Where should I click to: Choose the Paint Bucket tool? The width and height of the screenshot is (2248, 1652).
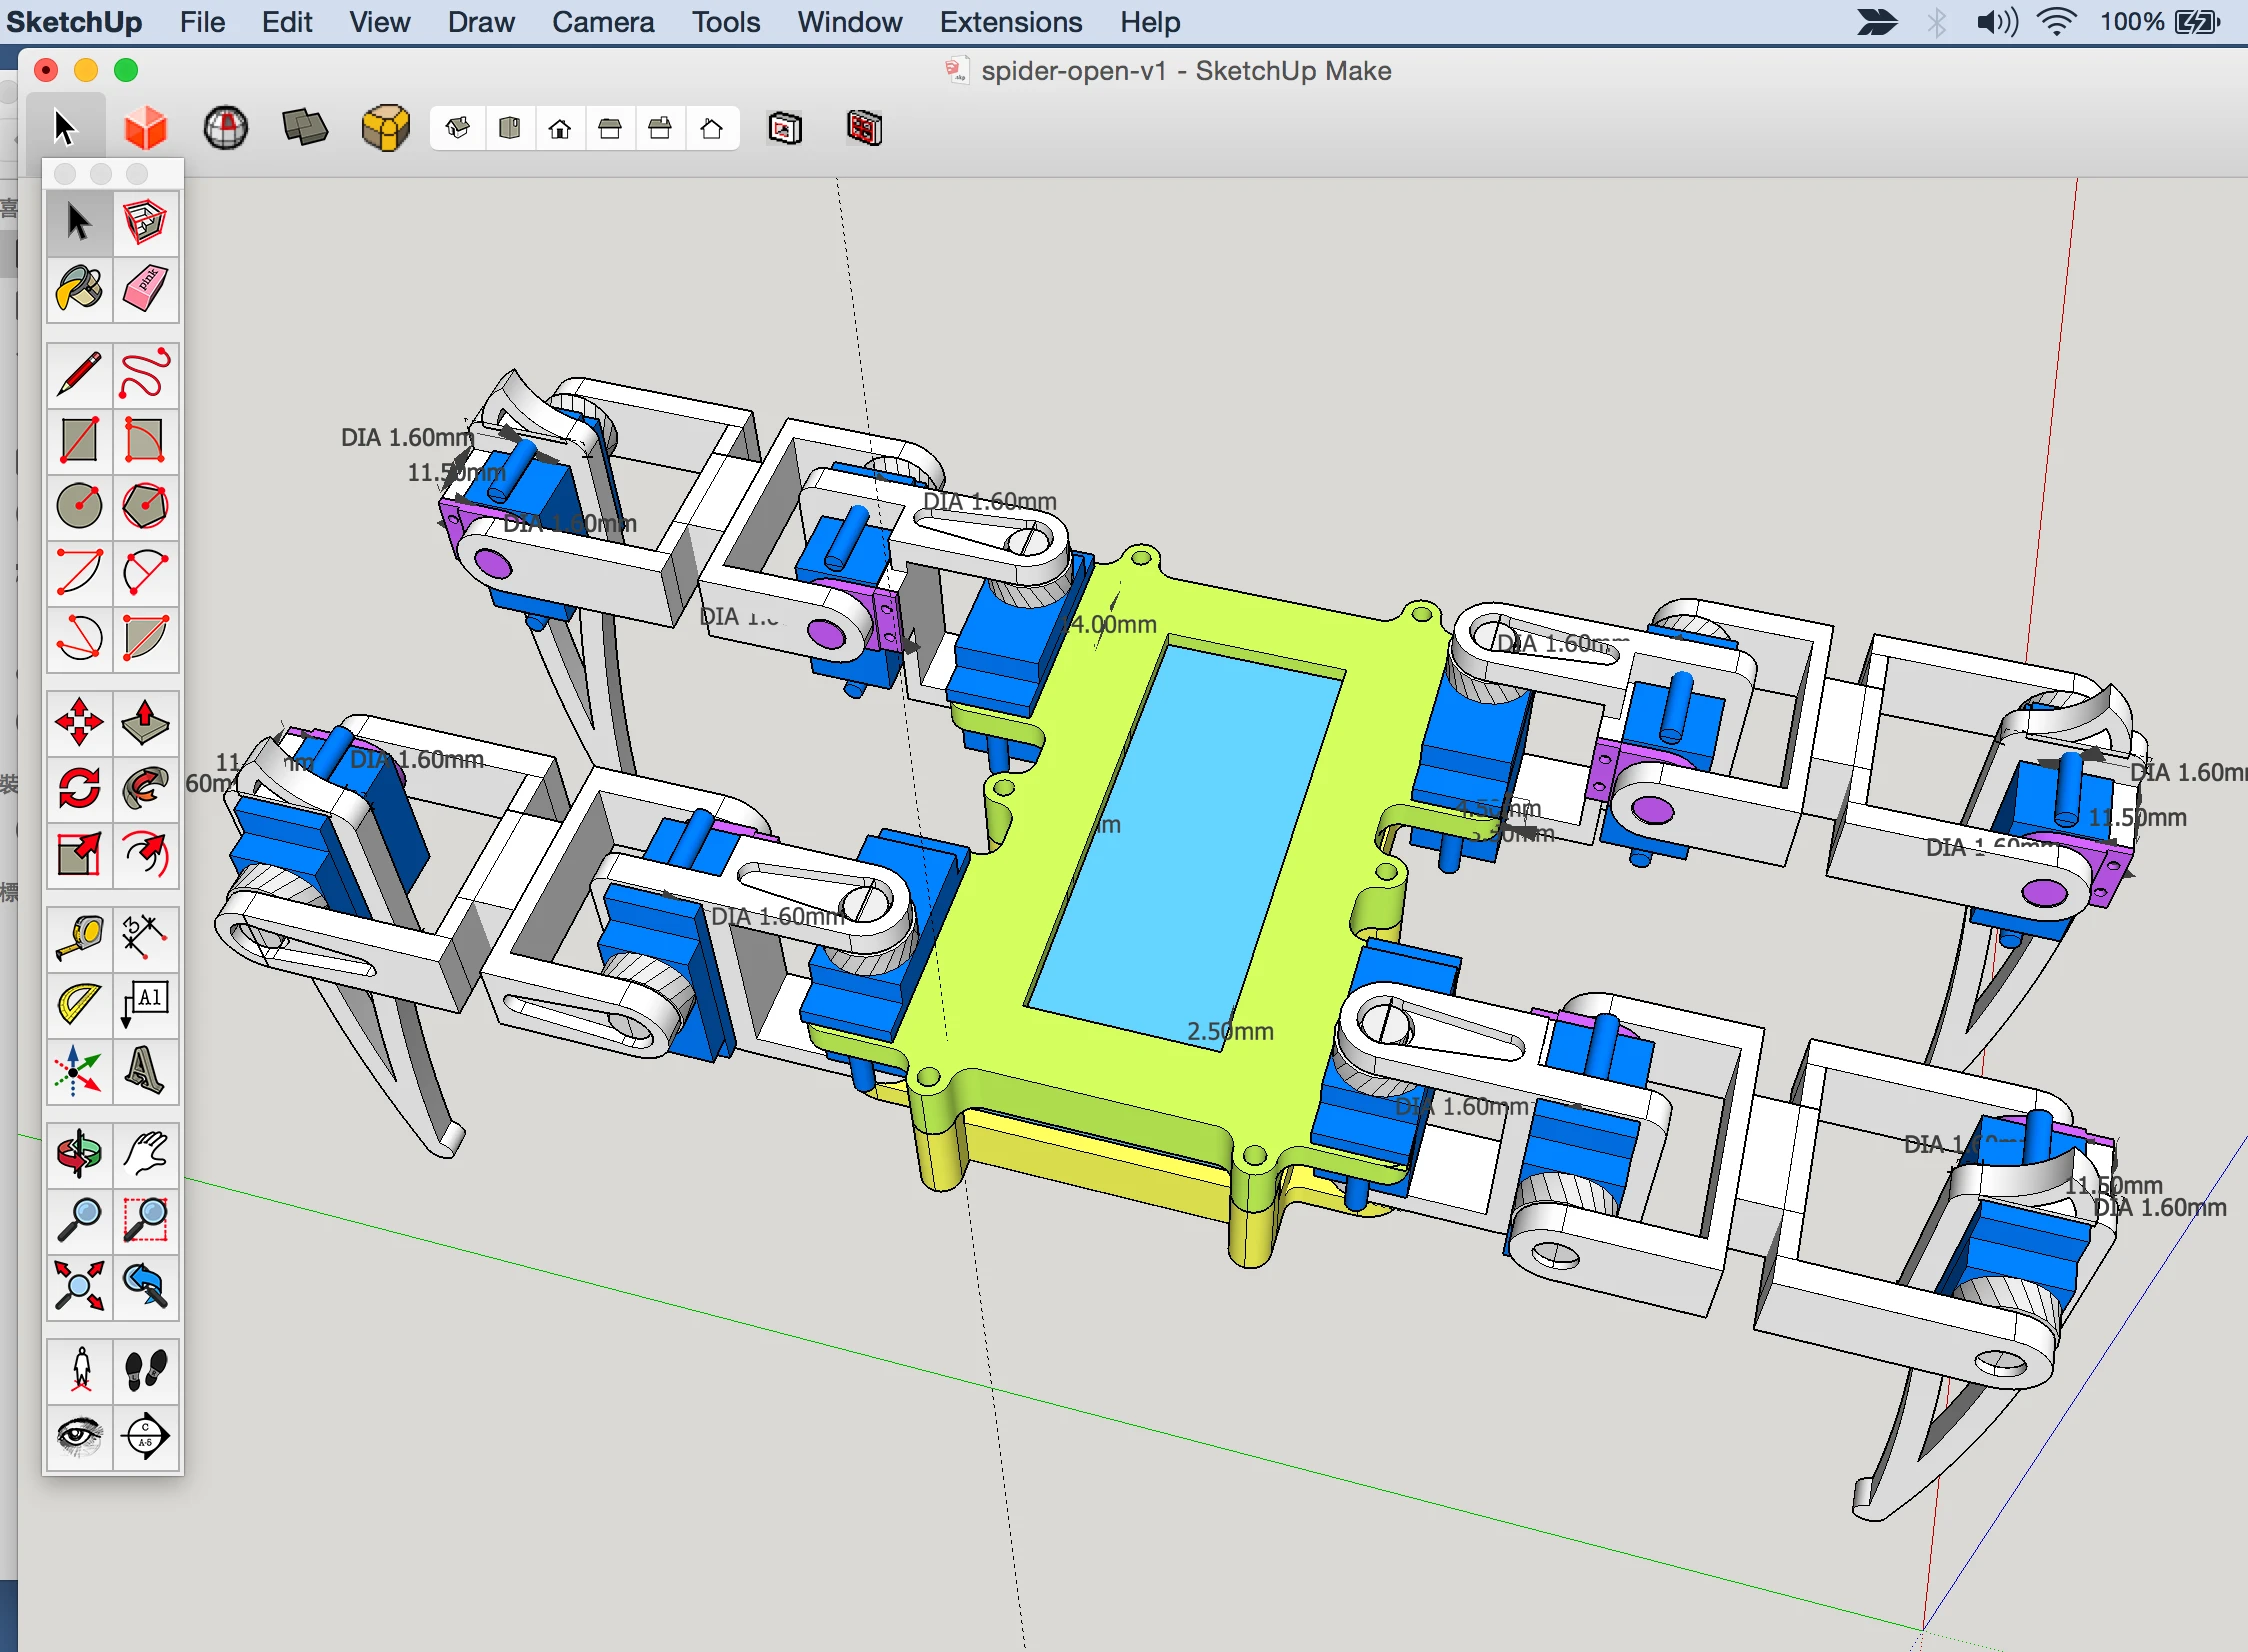click(x=80, y=289)
